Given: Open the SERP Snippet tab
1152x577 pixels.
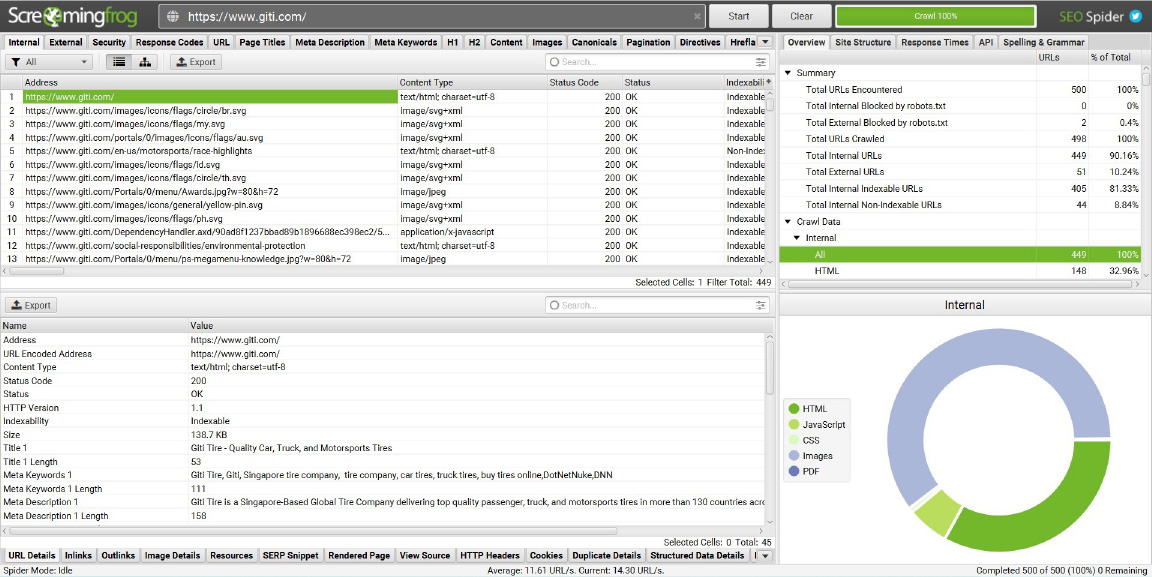Looking at the screenshot, I should click(290, 555).
